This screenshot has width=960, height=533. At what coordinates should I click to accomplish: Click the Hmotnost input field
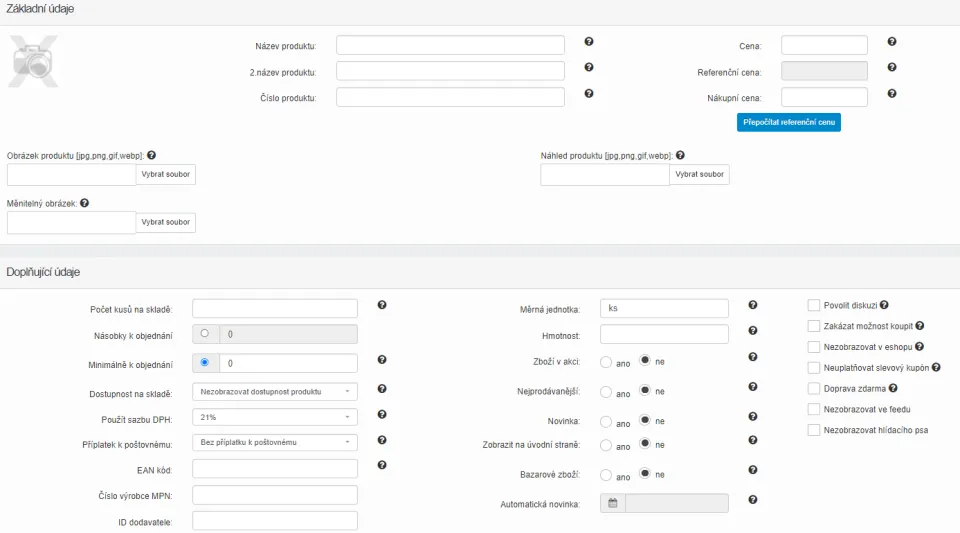click(664, 334)
